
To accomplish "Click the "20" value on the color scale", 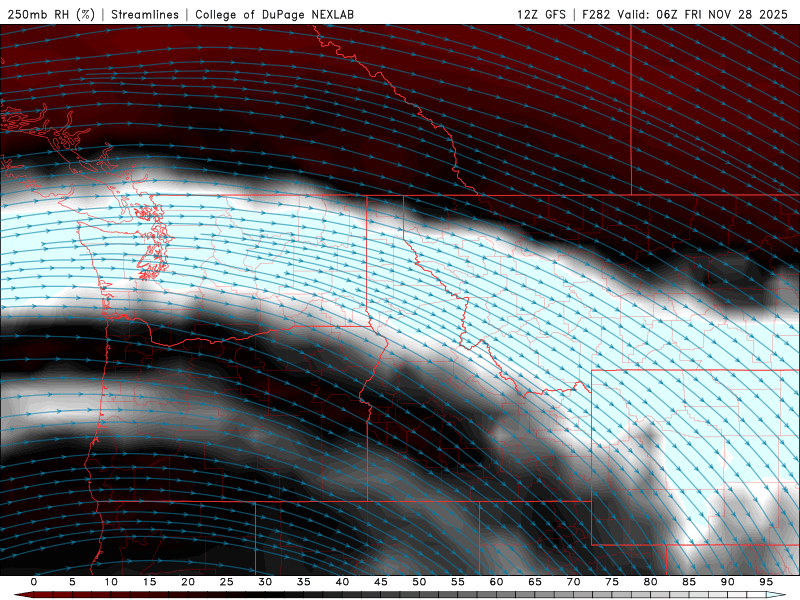I will [x=188, y=582].
